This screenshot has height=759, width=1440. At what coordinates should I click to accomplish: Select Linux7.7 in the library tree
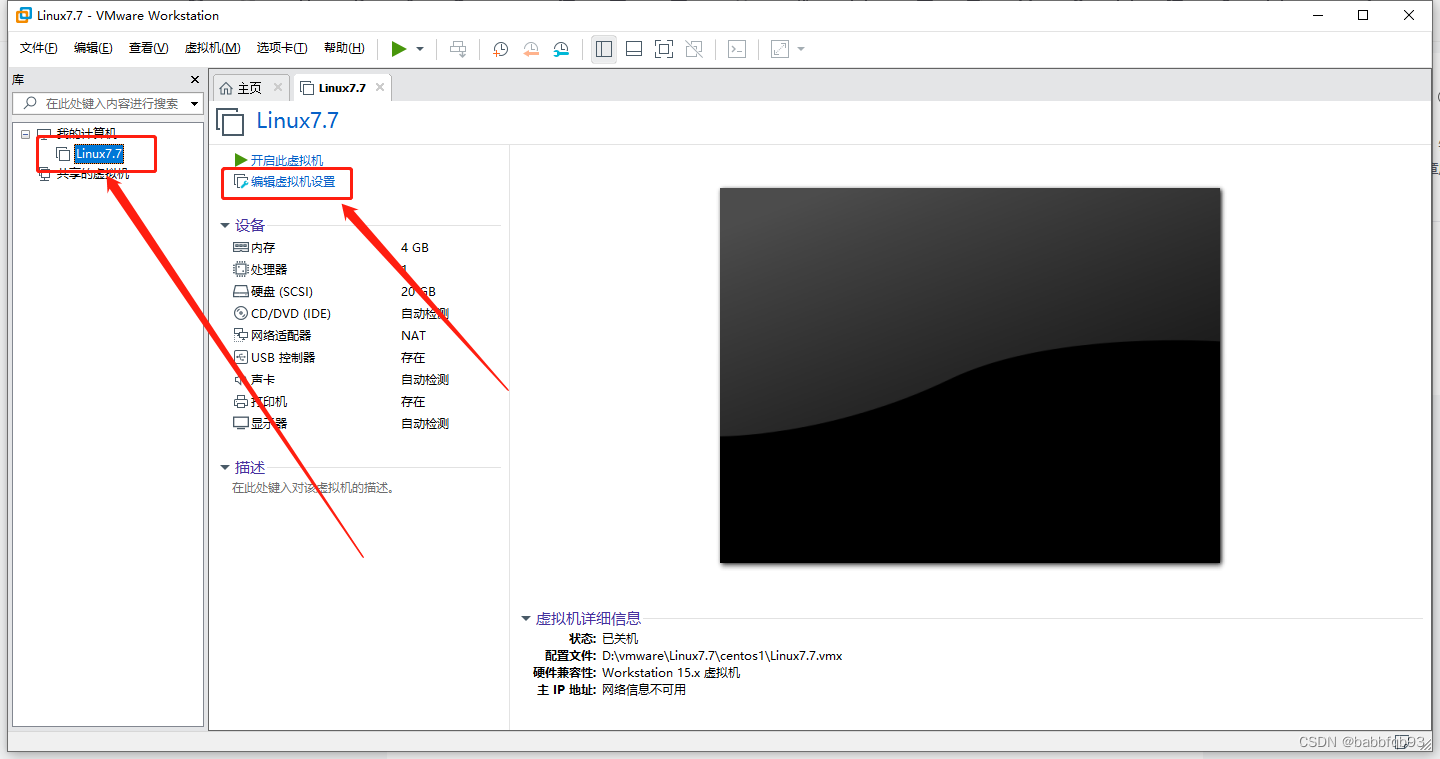(x=99, y=154)
